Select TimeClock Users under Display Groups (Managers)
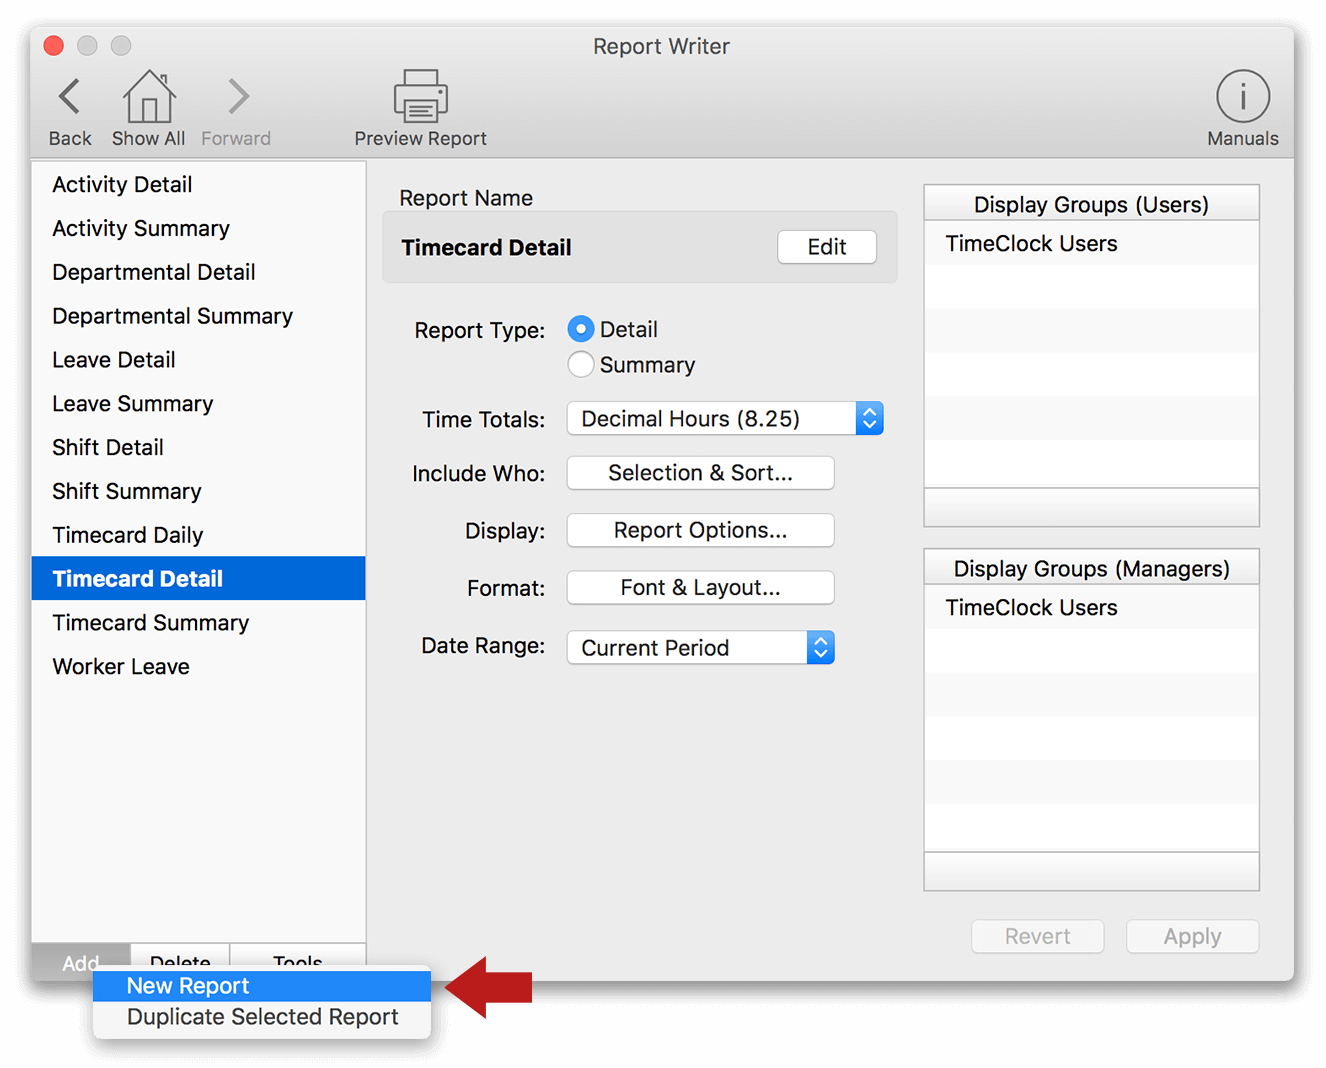Screen dimensions: 1326x1068 click(x=1031, y=607)
